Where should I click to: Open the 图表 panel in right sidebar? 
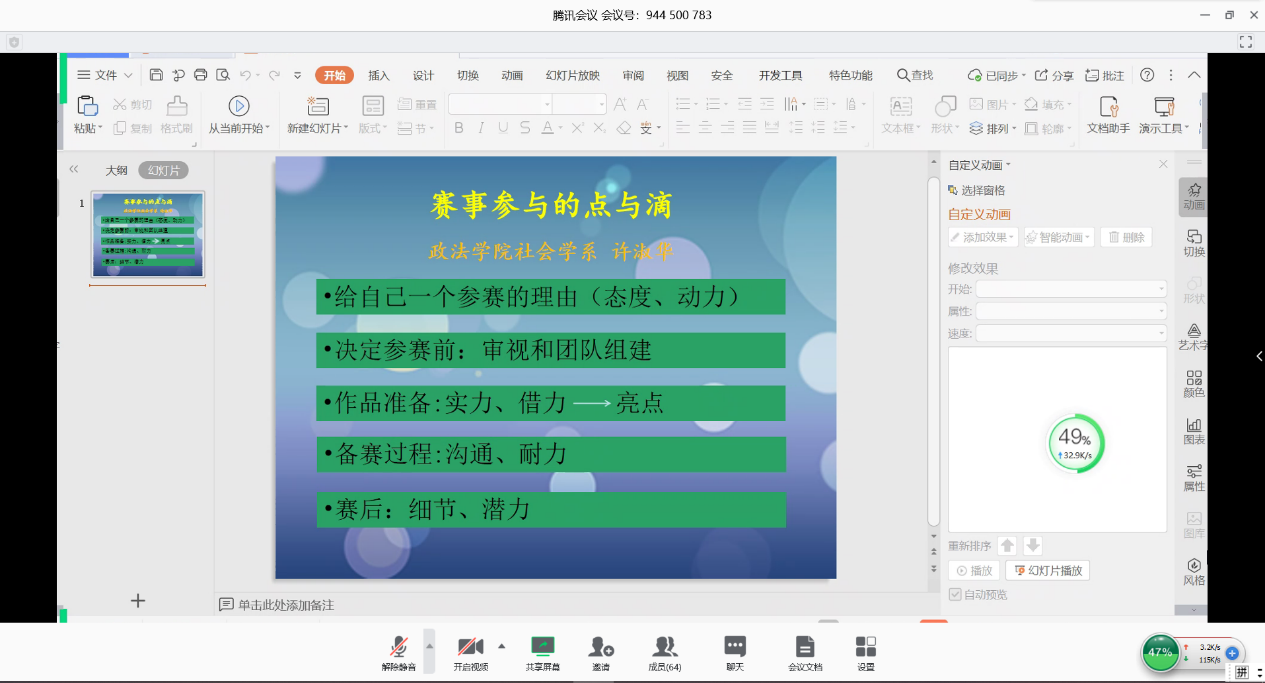tap(1193, 431)
